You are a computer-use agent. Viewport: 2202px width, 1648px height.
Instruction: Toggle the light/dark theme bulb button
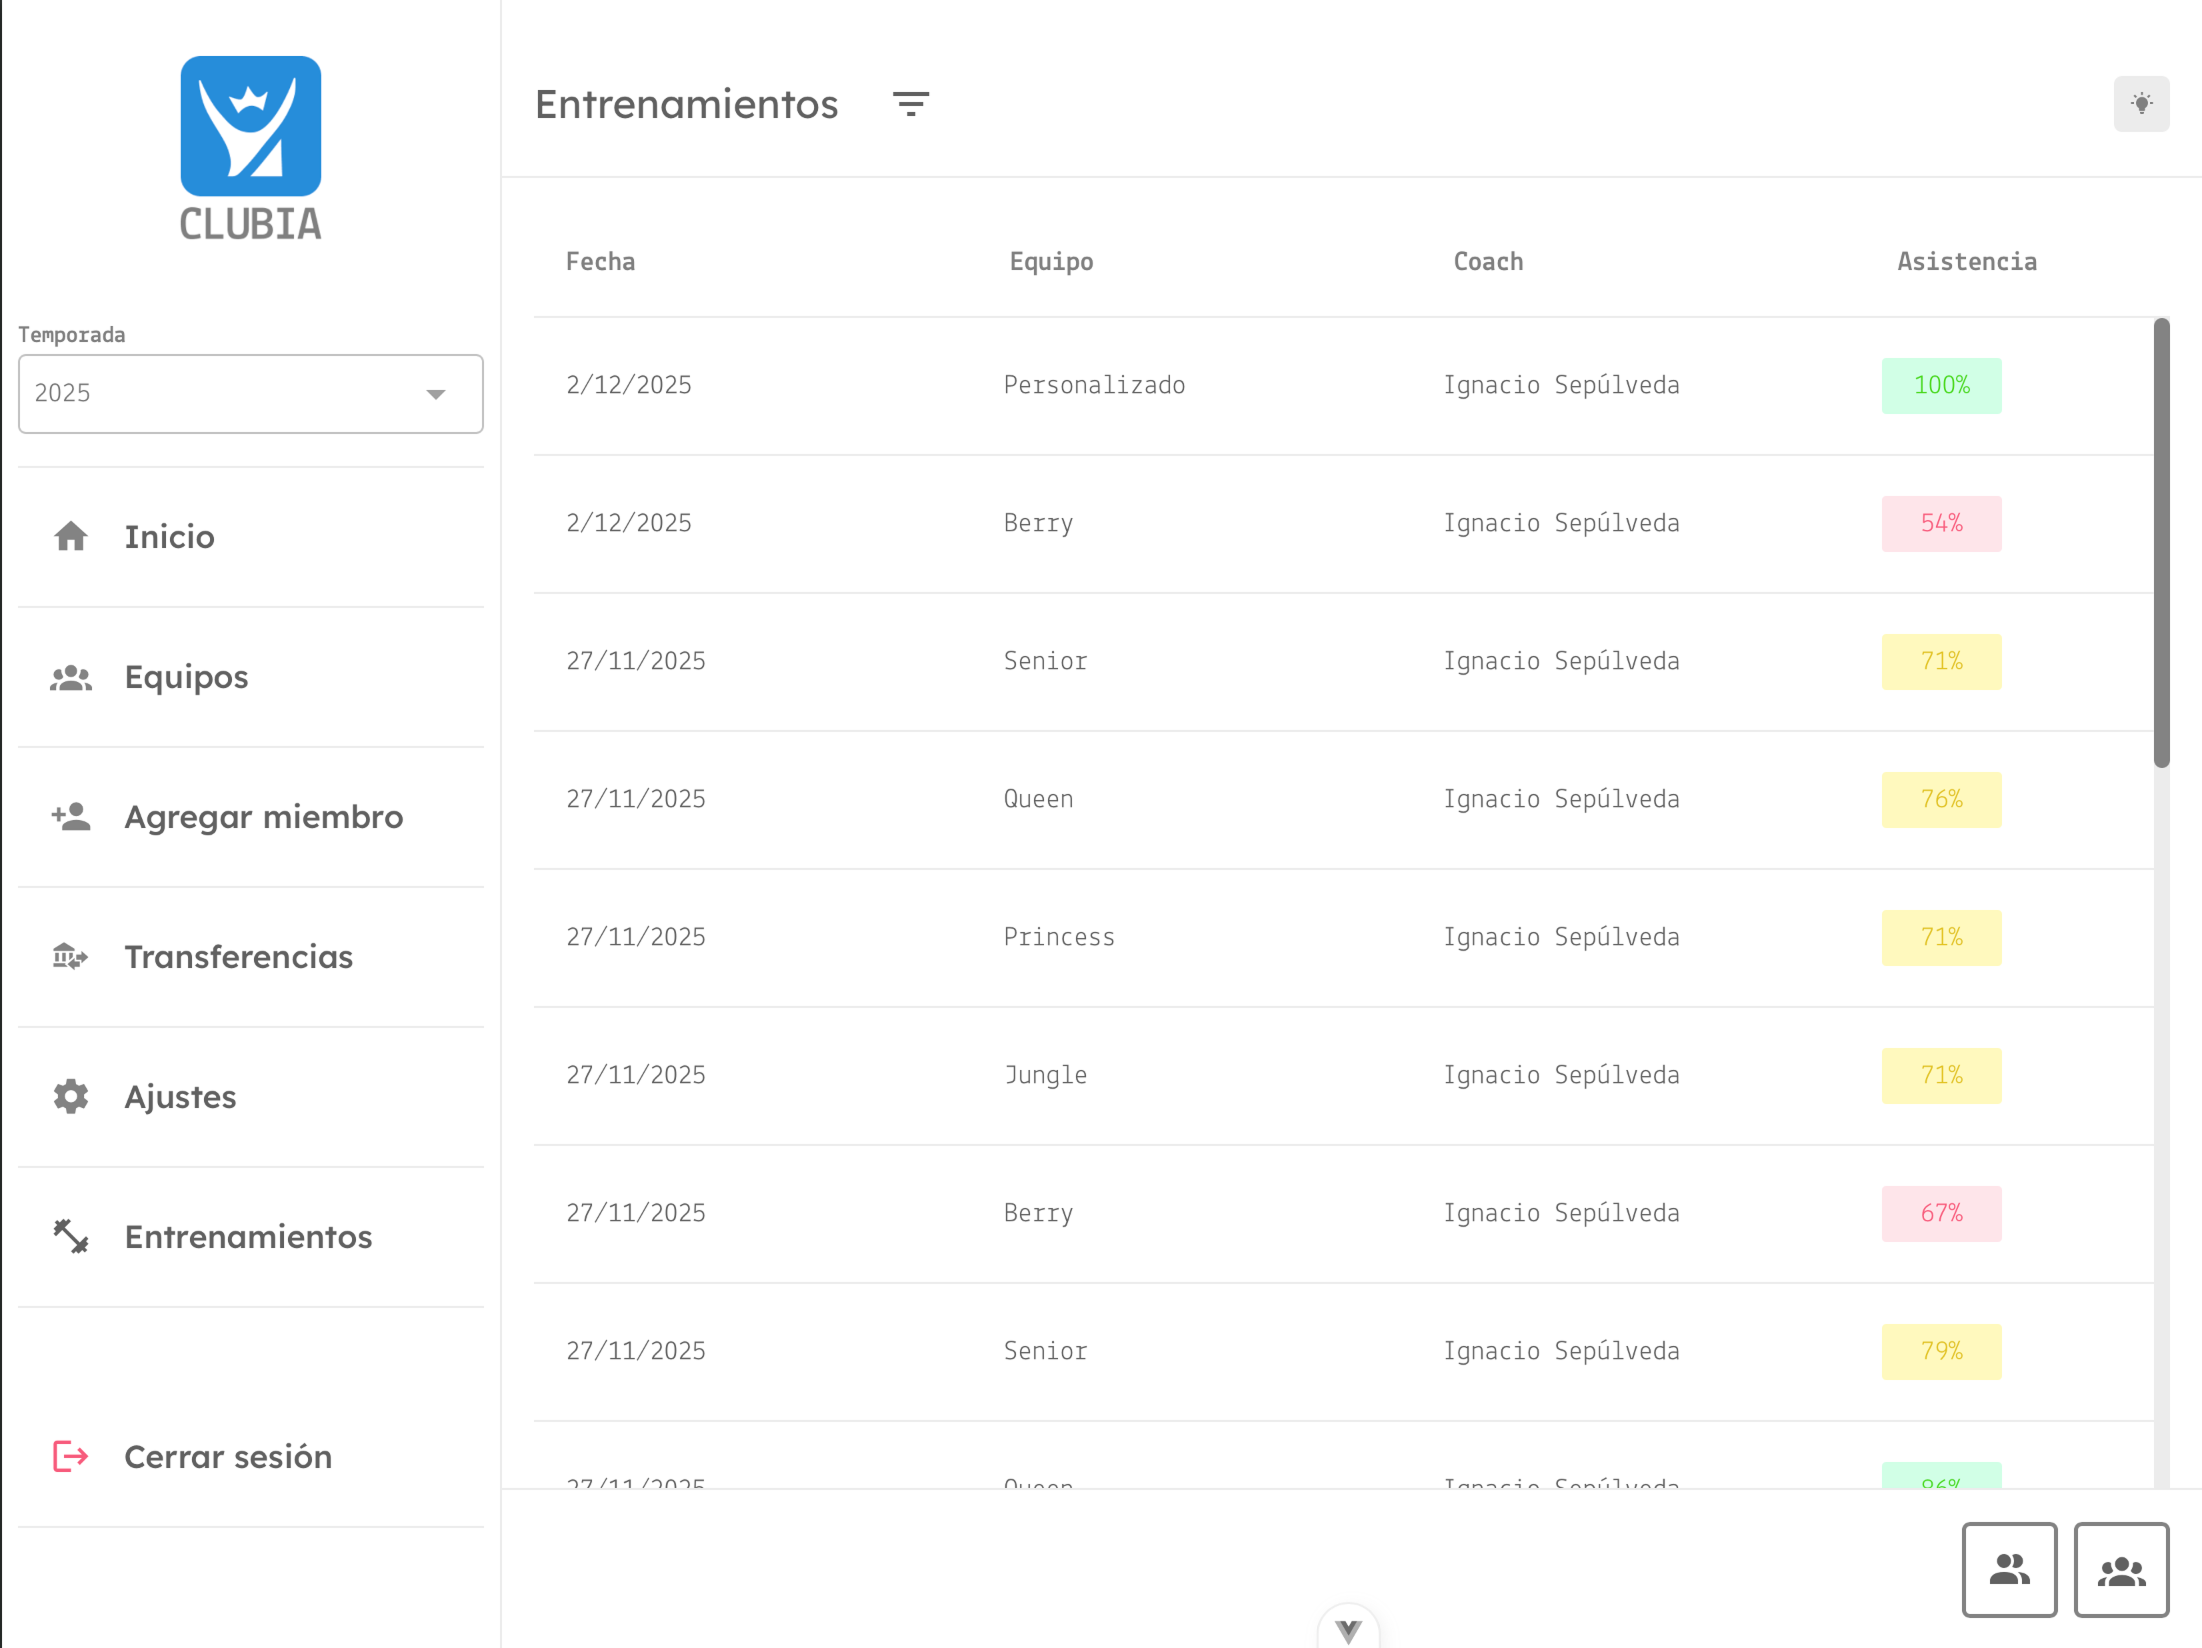click(2140, 104)
